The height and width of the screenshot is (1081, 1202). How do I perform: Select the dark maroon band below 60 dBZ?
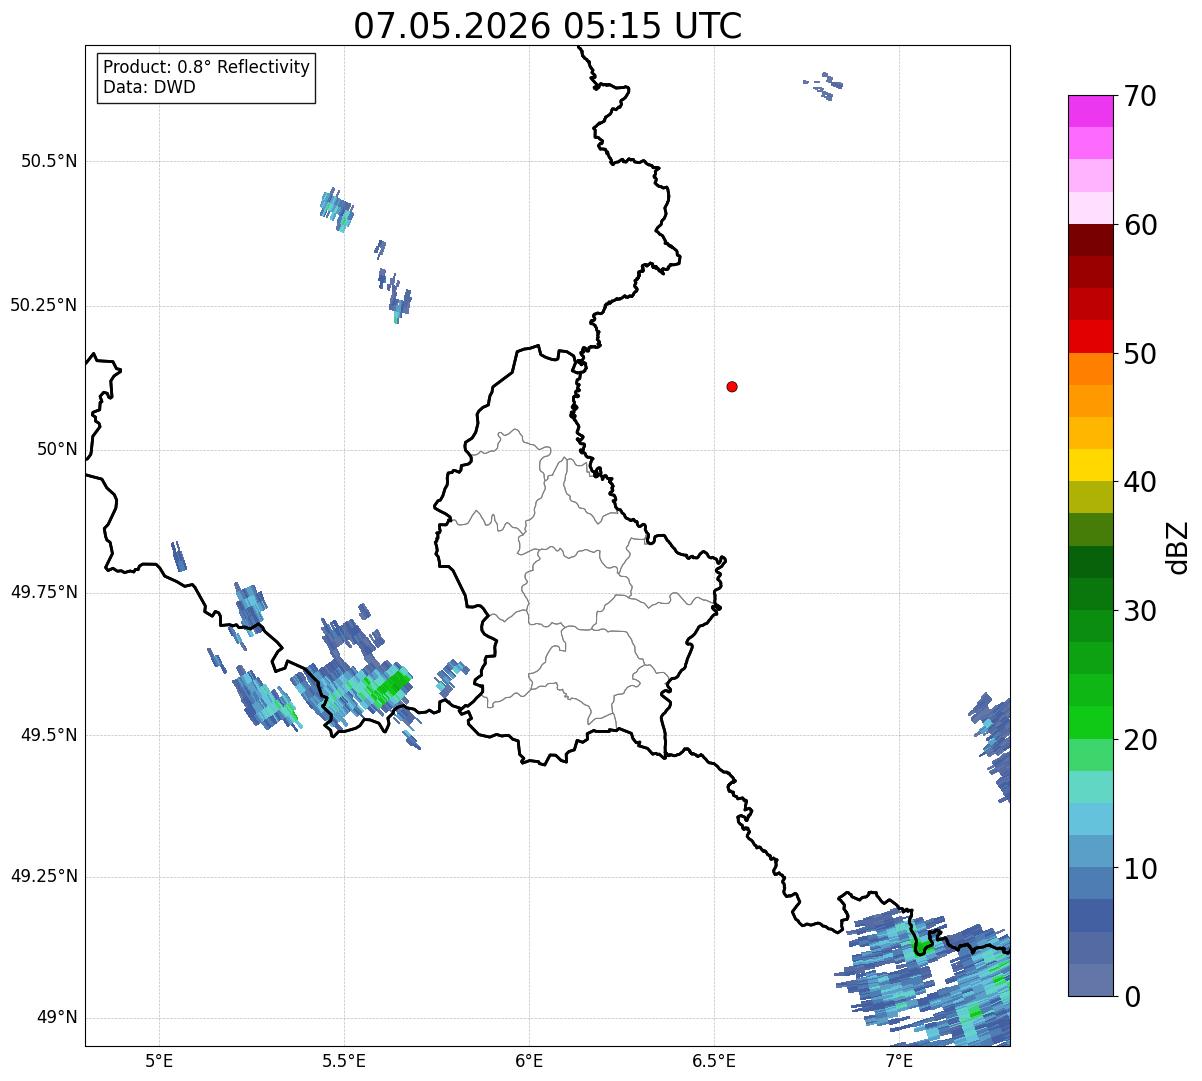(1090, 240)
